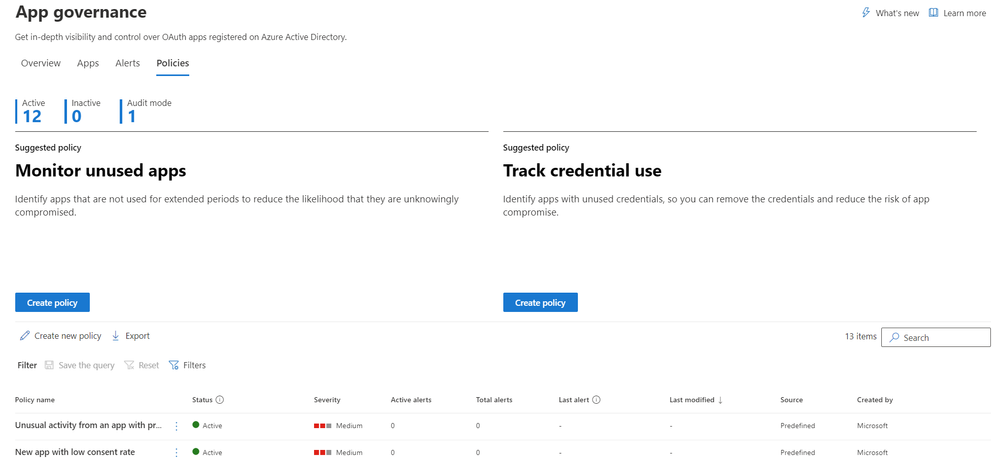Viewport: 999px width, 462px height.
Task: Create policy for Monitor unused apps
Action: tap(52, 303)
